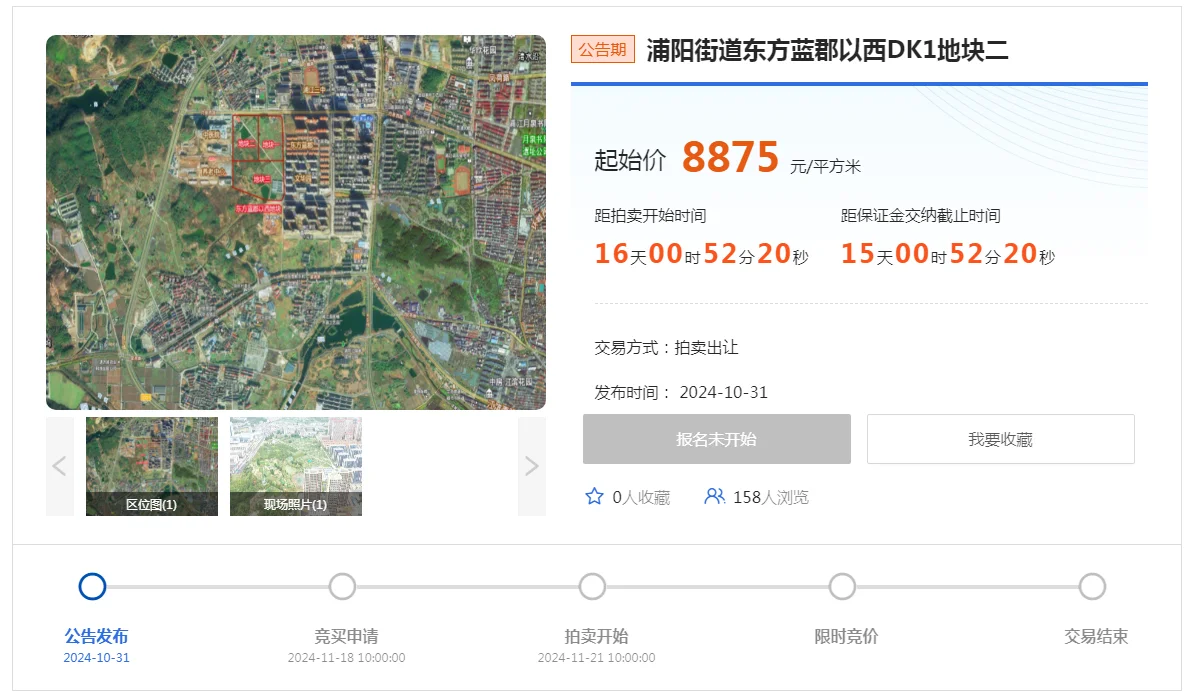Click the 2024-11-21 10:00:00 timestamp
The image size is (1189, 698).
(x=597, y=658)
